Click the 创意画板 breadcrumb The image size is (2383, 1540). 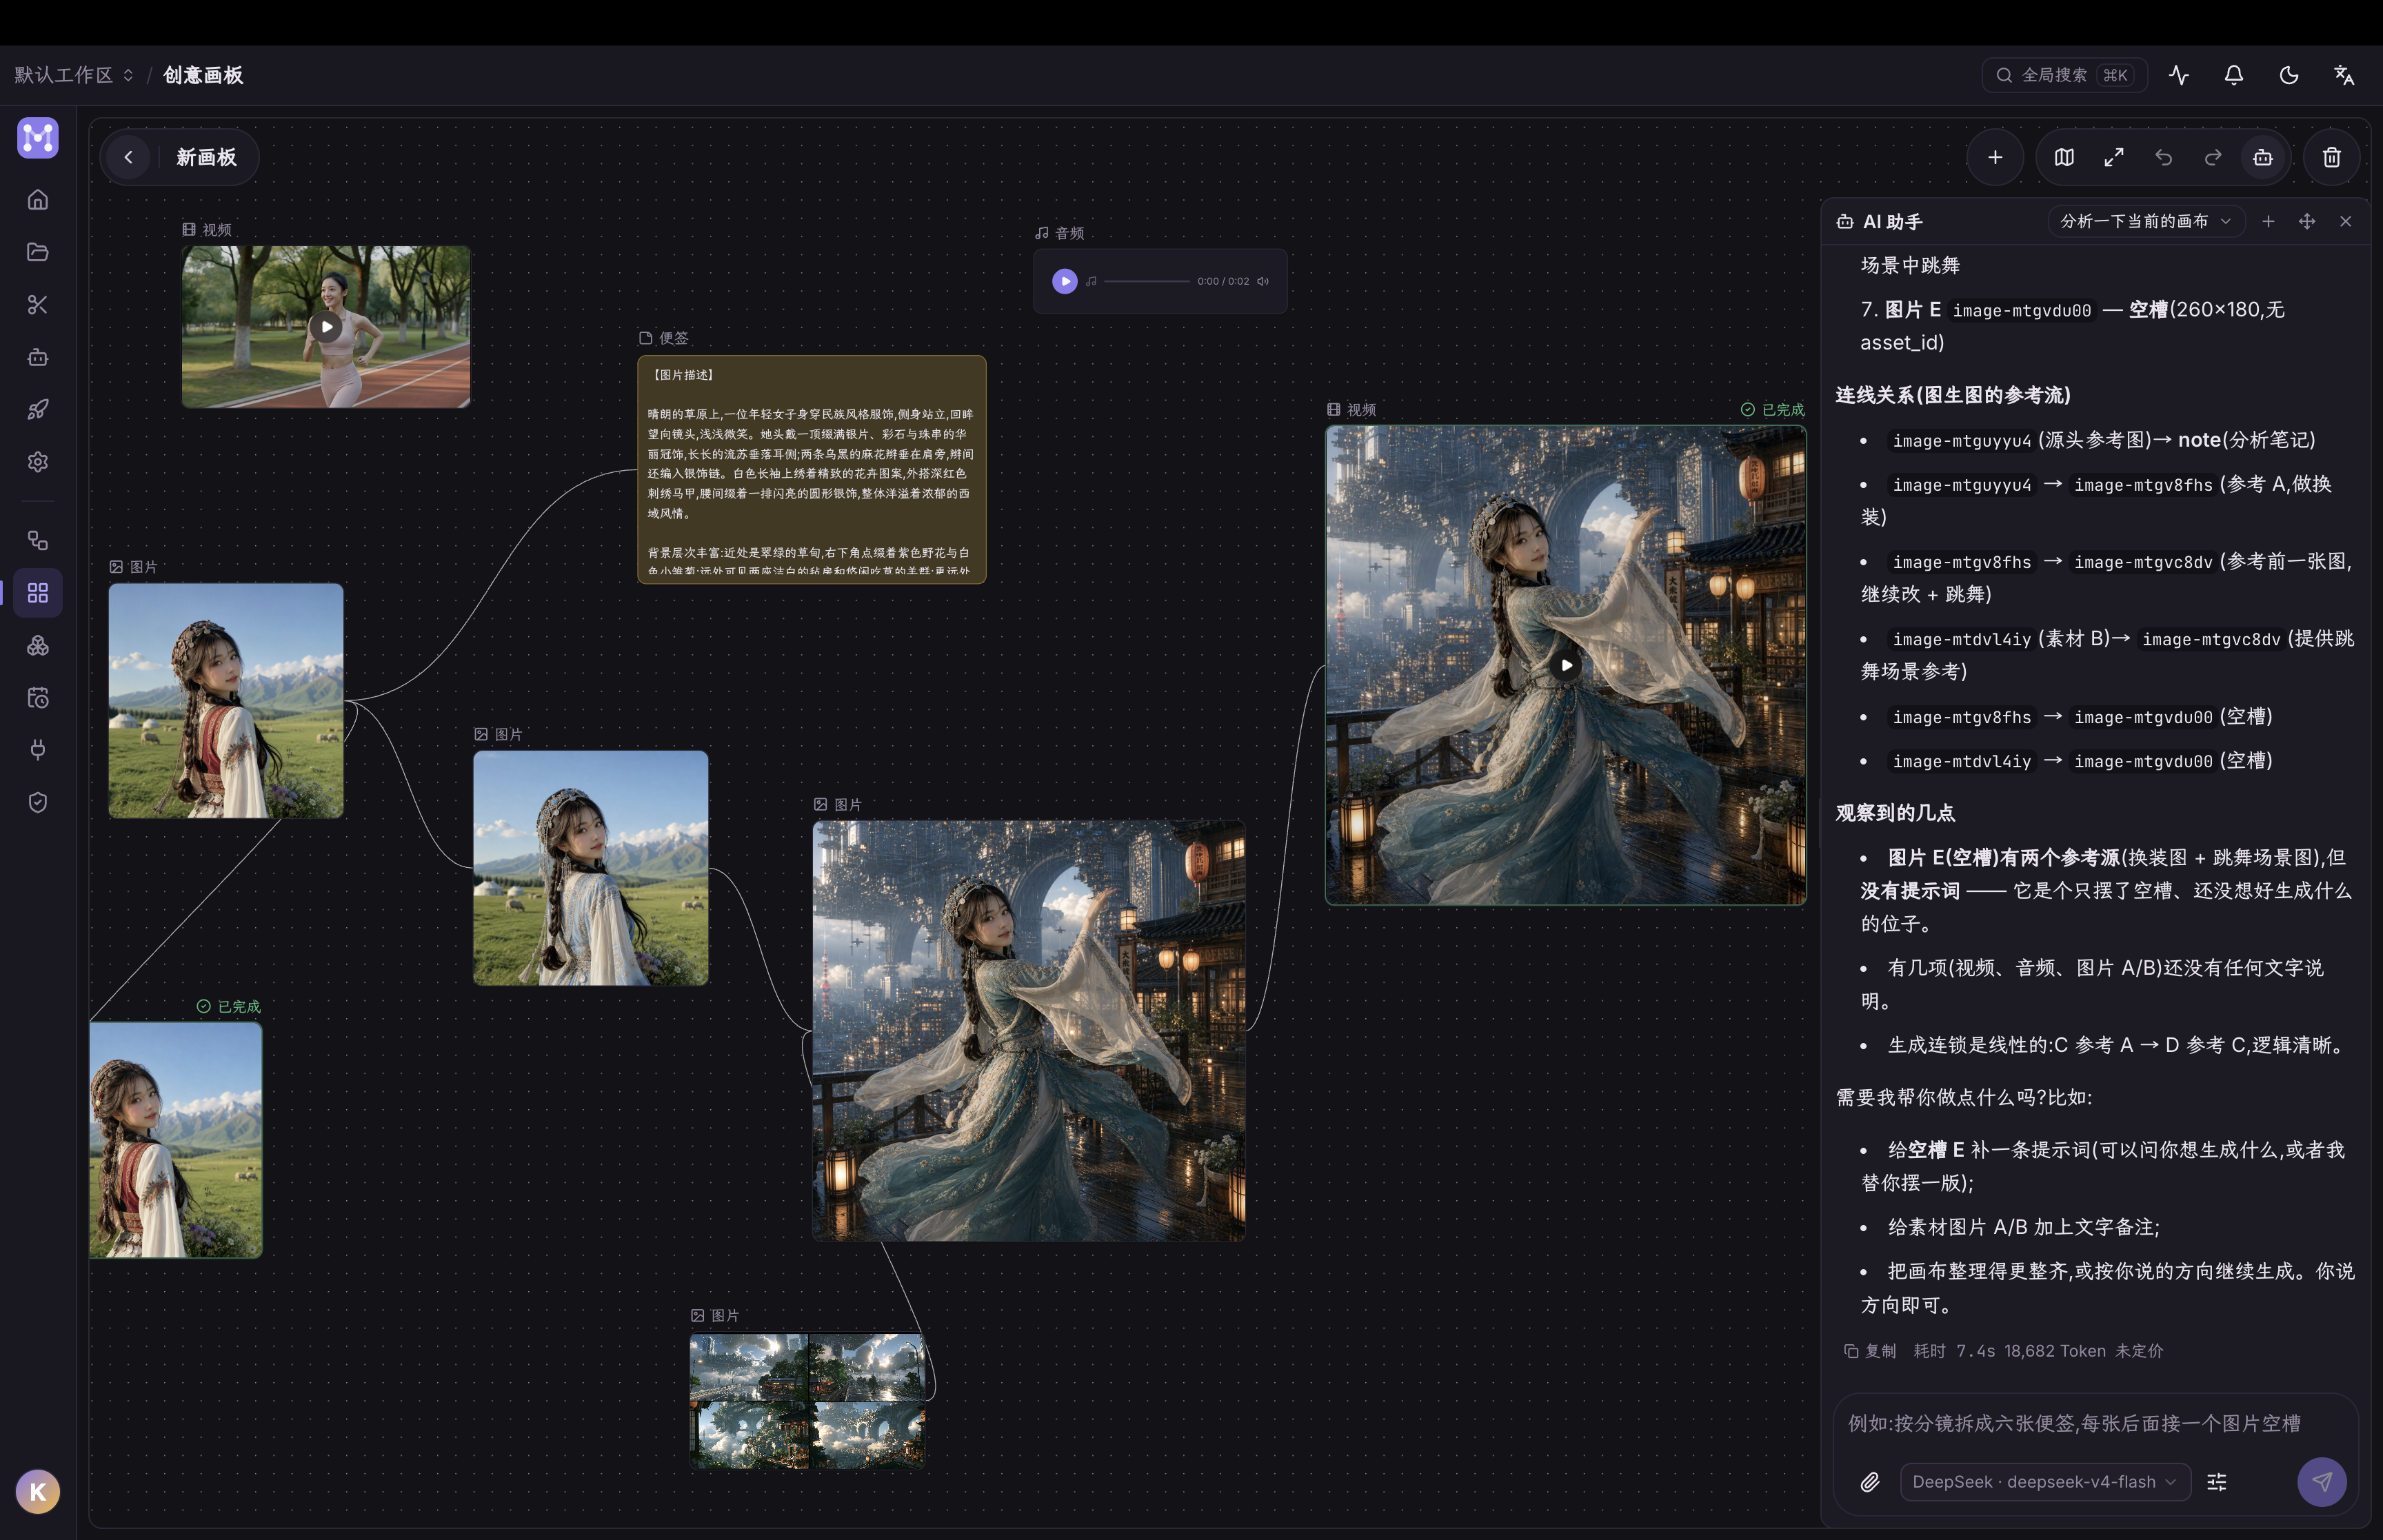[x=203, y=75]
